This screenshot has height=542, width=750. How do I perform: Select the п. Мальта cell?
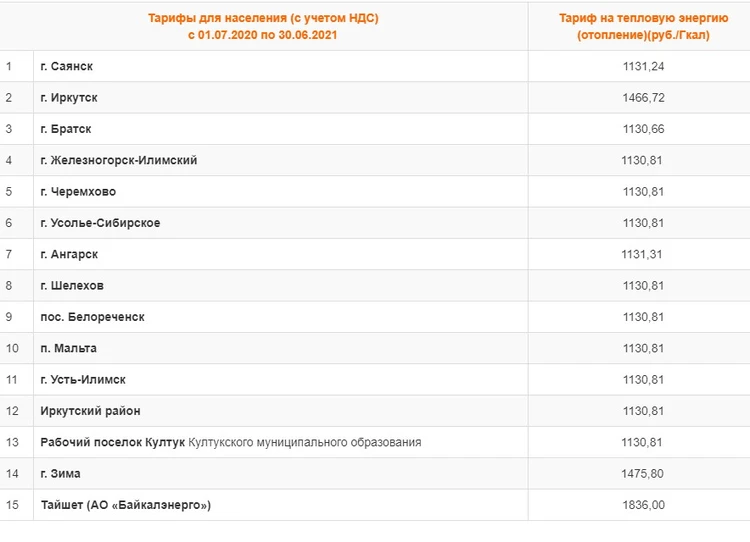coord(69,348)
